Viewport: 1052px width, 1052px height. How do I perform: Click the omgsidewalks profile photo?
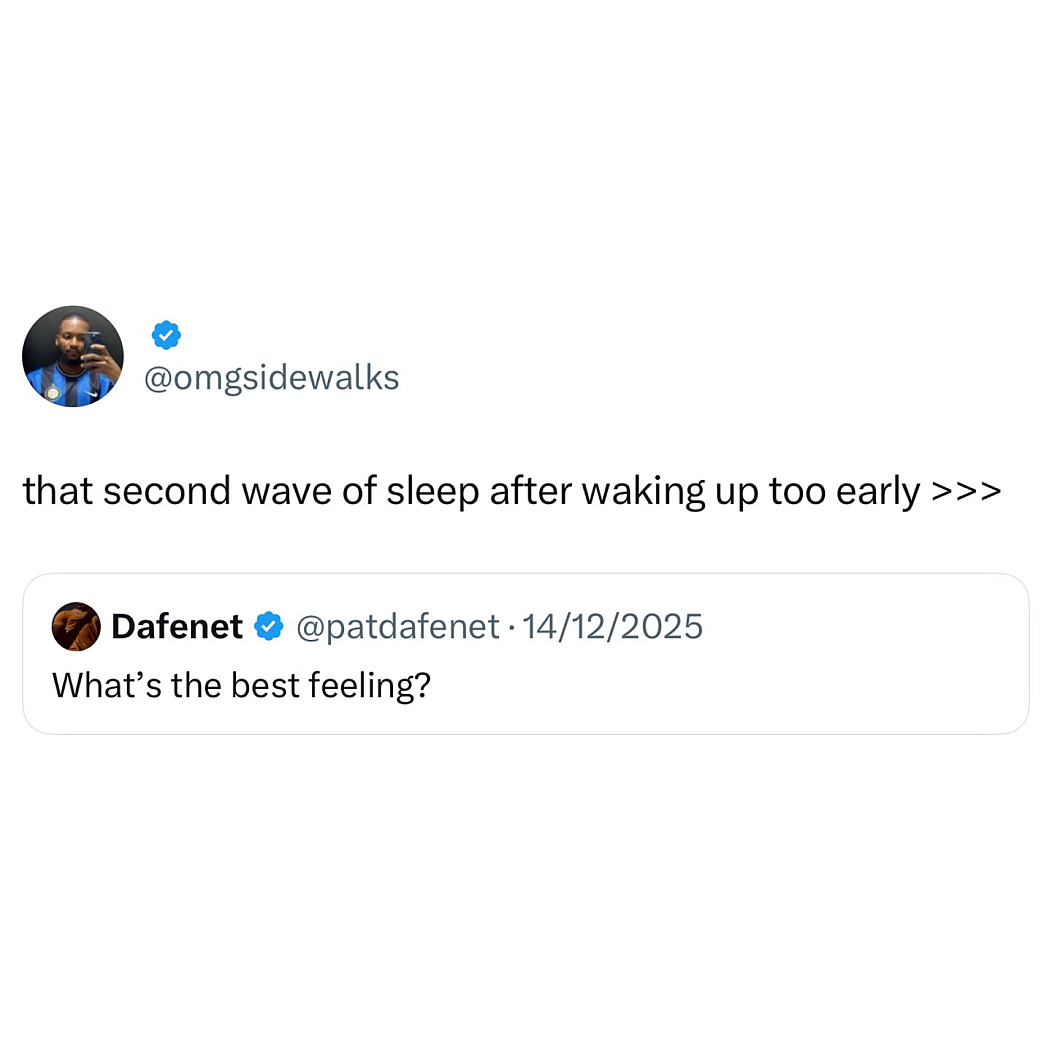pyautogui.click(x=73, y=356)
